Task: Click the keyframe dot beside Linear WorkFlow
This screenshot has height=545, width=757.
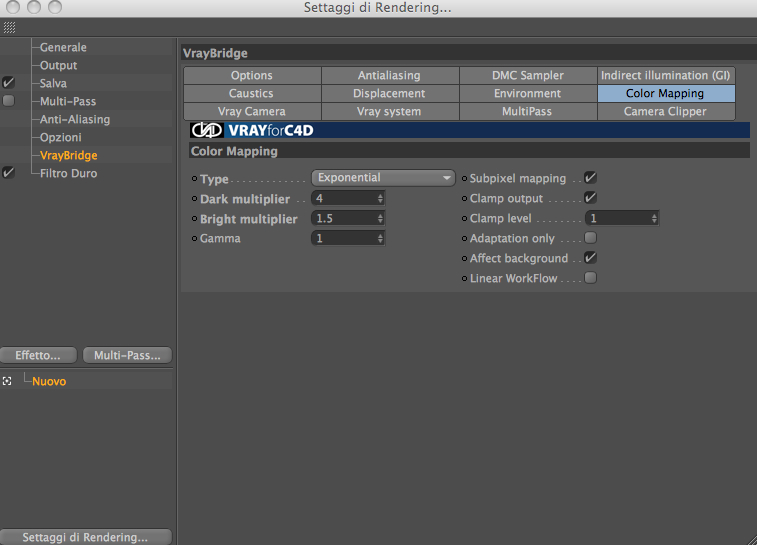Action: [x=464, y=279]
